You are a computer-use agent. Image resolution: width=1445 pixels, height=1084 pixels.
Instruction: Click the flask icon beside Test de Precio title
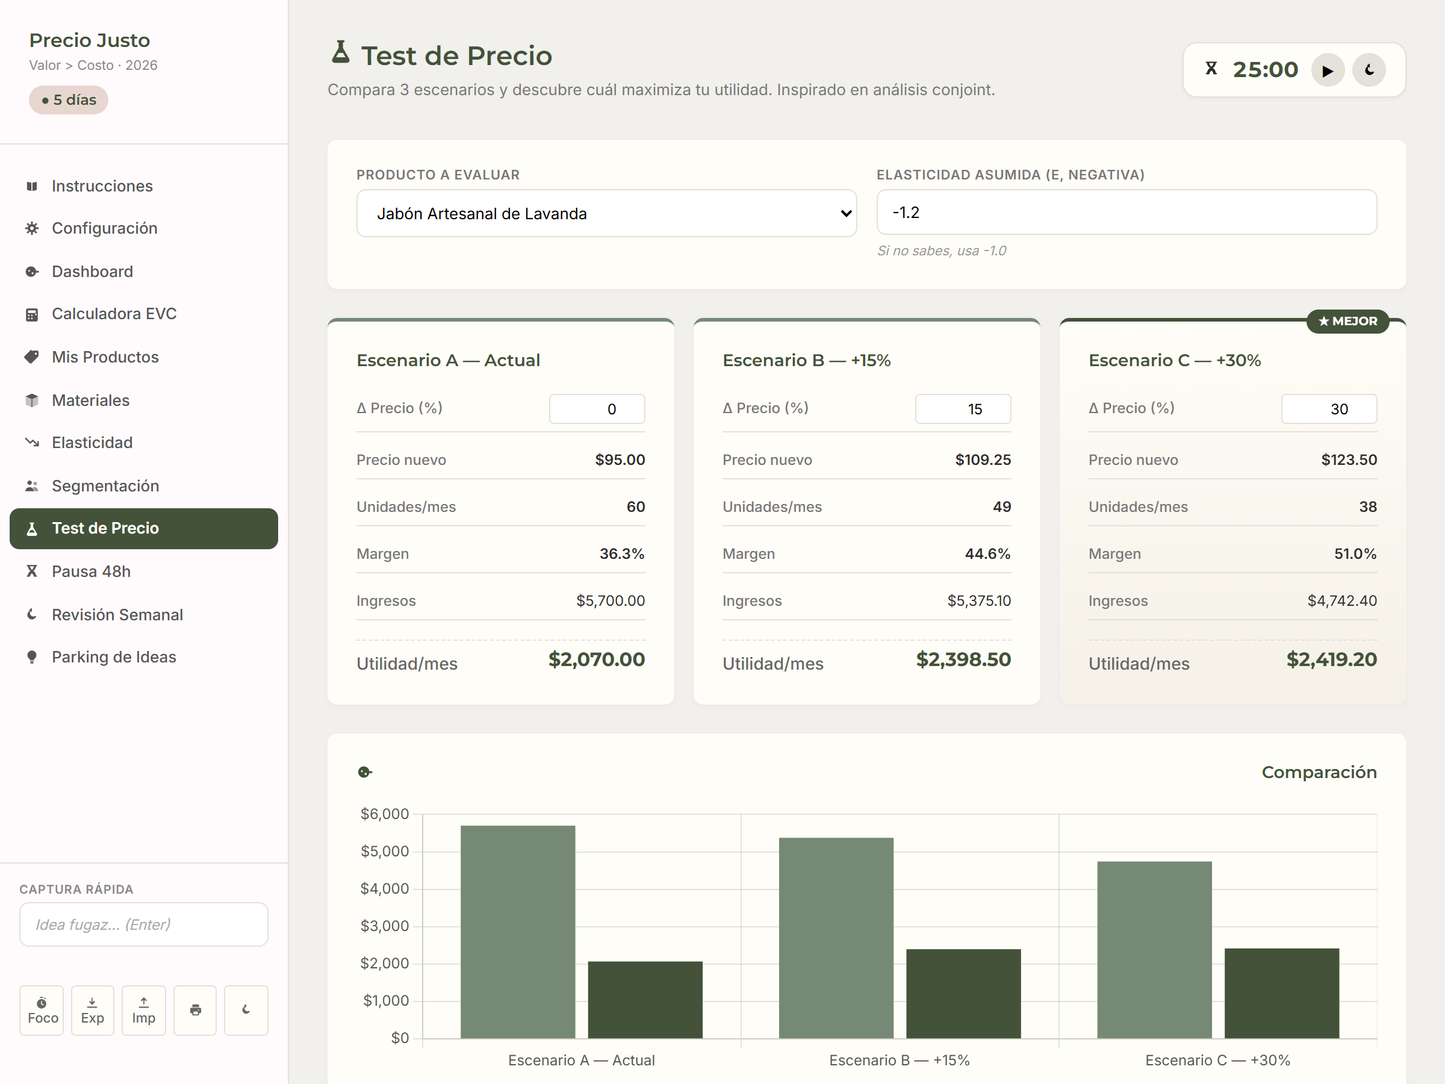[341, 52]
